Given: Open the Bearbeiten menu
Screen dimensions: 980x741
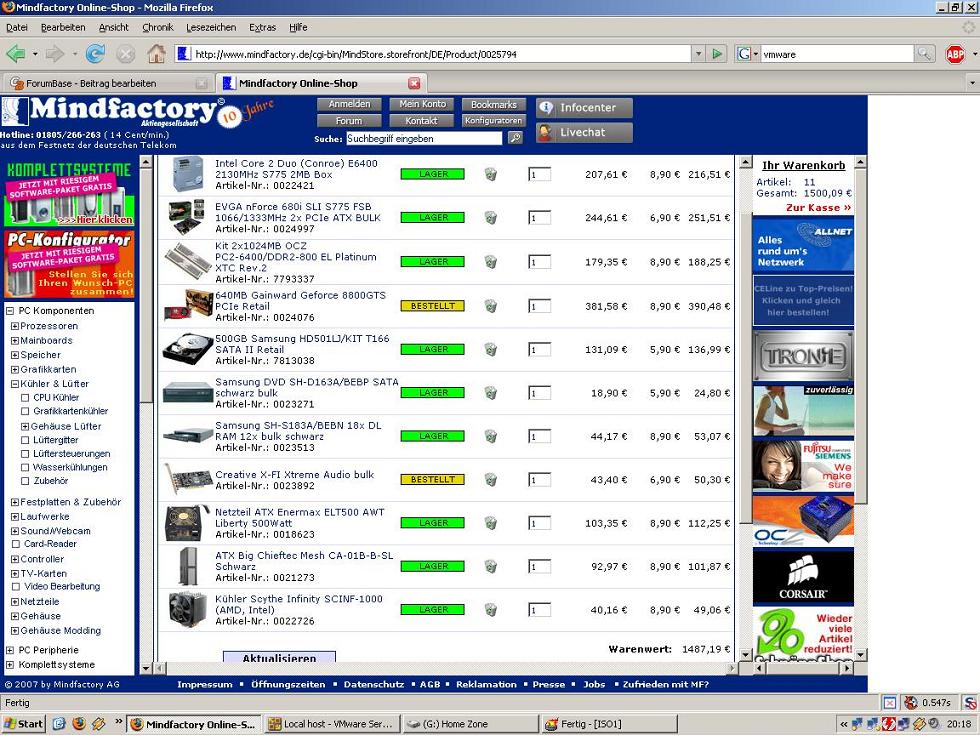Looking at the screenshot, I should click(x=63, y=27).
